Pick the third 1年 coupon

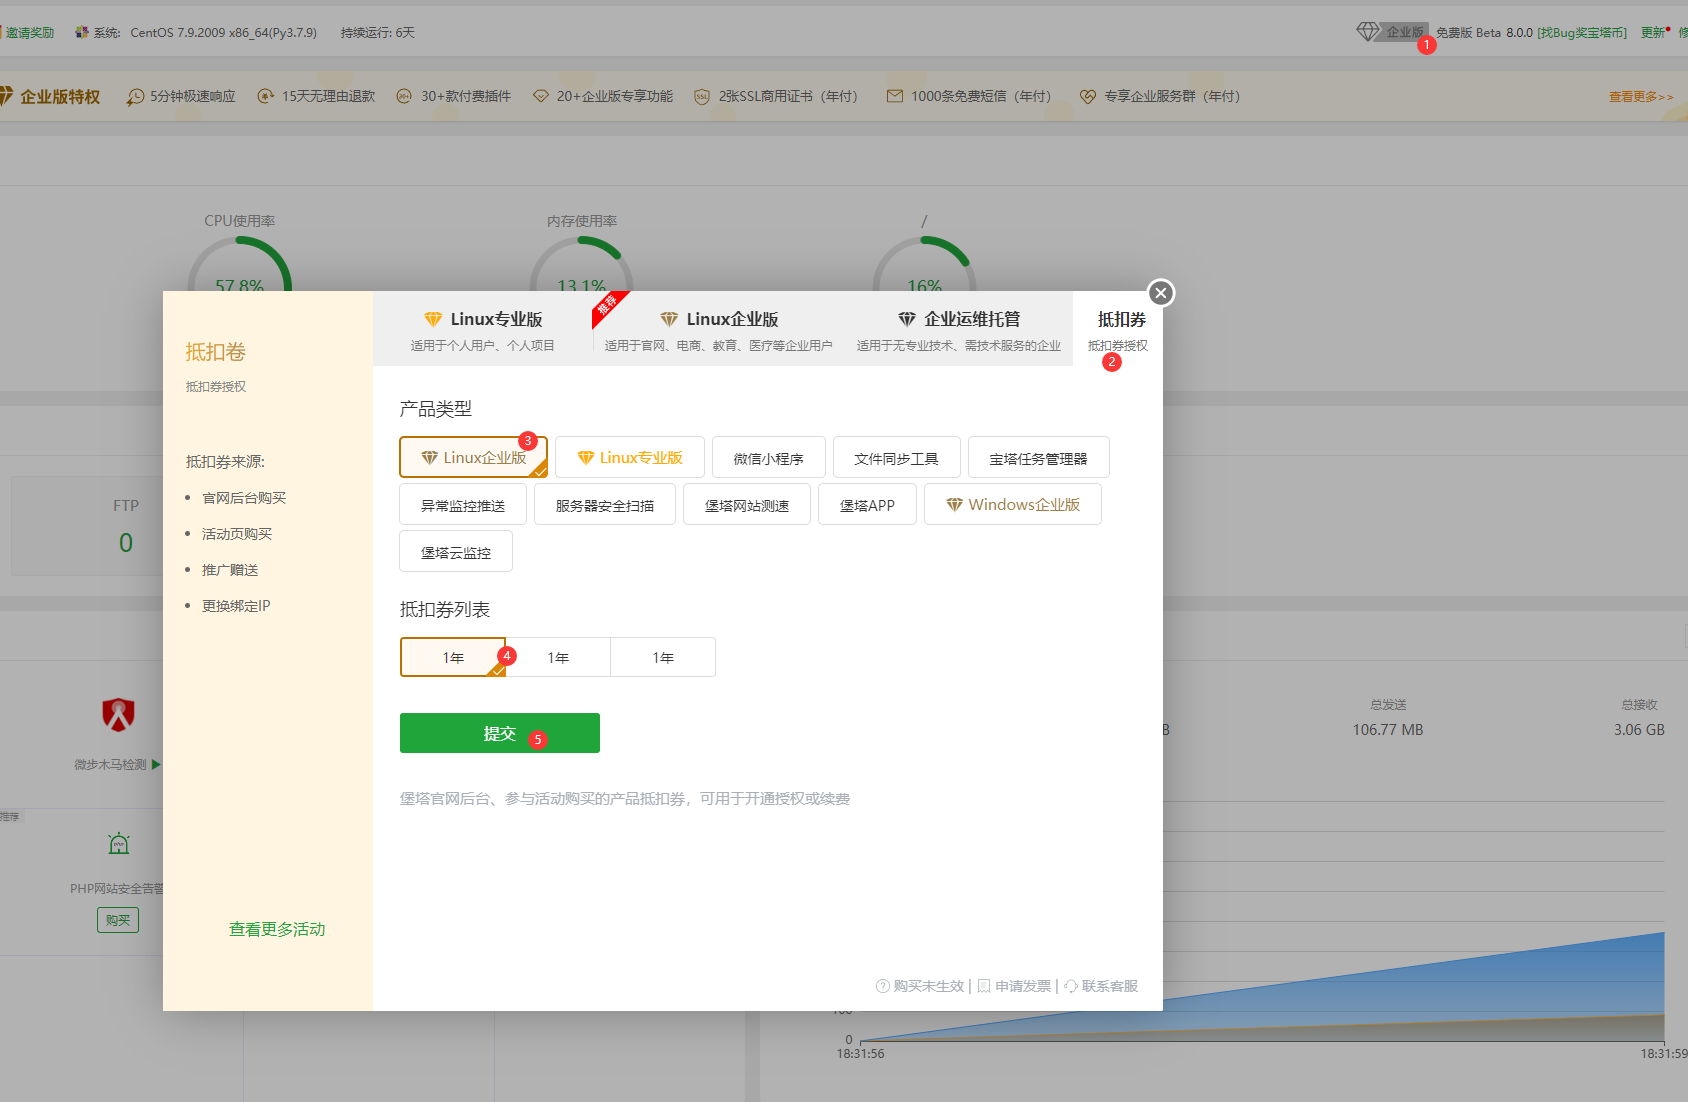(663, 657)
